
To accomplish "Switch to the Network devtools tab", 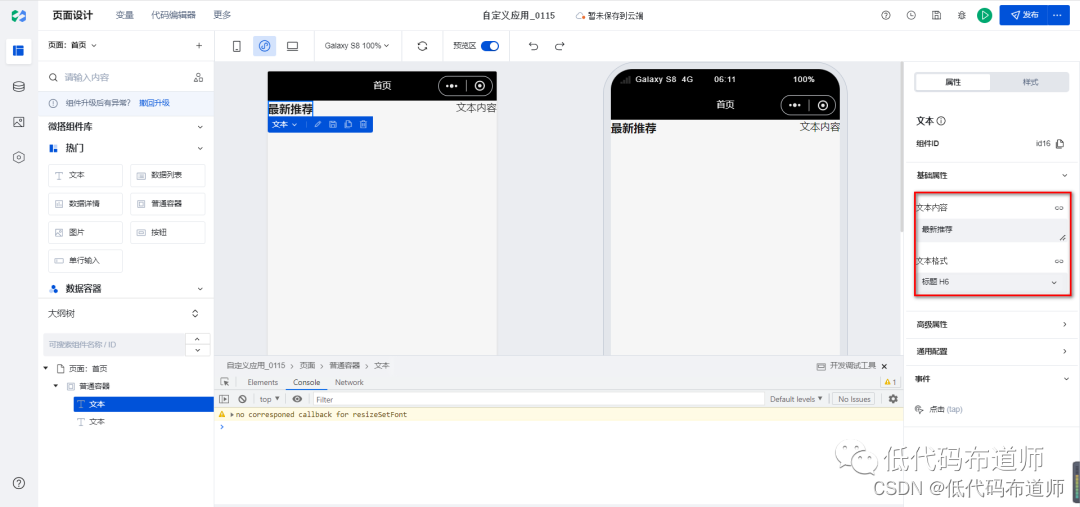I will click(349, 382).
